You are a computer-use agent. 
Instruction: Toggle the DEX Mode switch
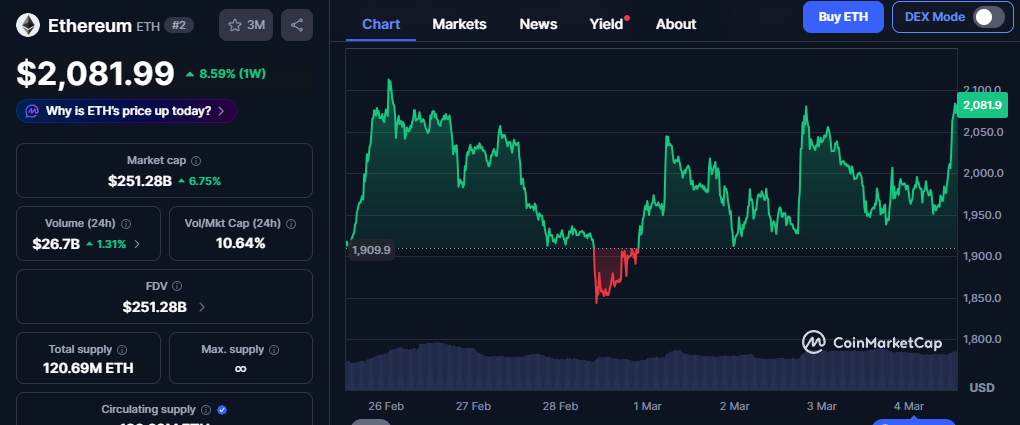click(x=988, y=16)
